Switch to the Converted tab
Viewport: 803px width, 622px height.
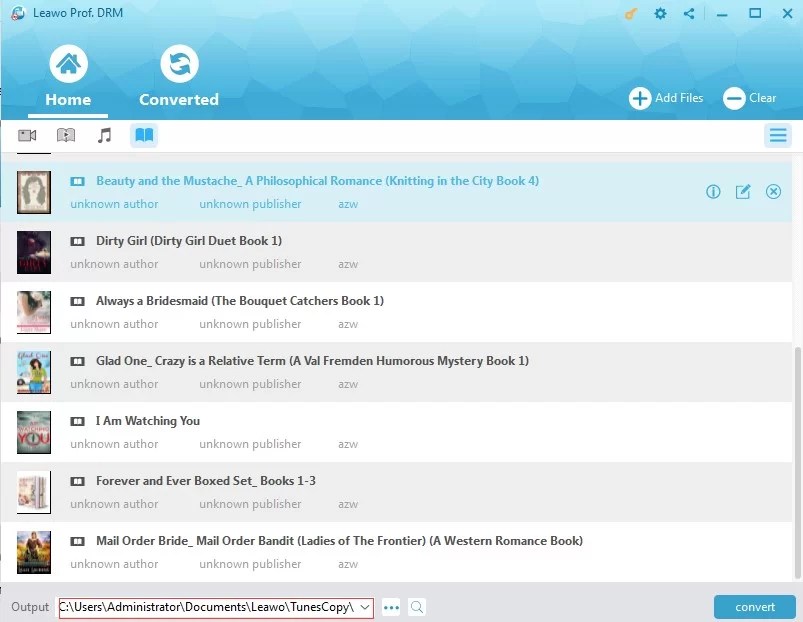point(179,75)
